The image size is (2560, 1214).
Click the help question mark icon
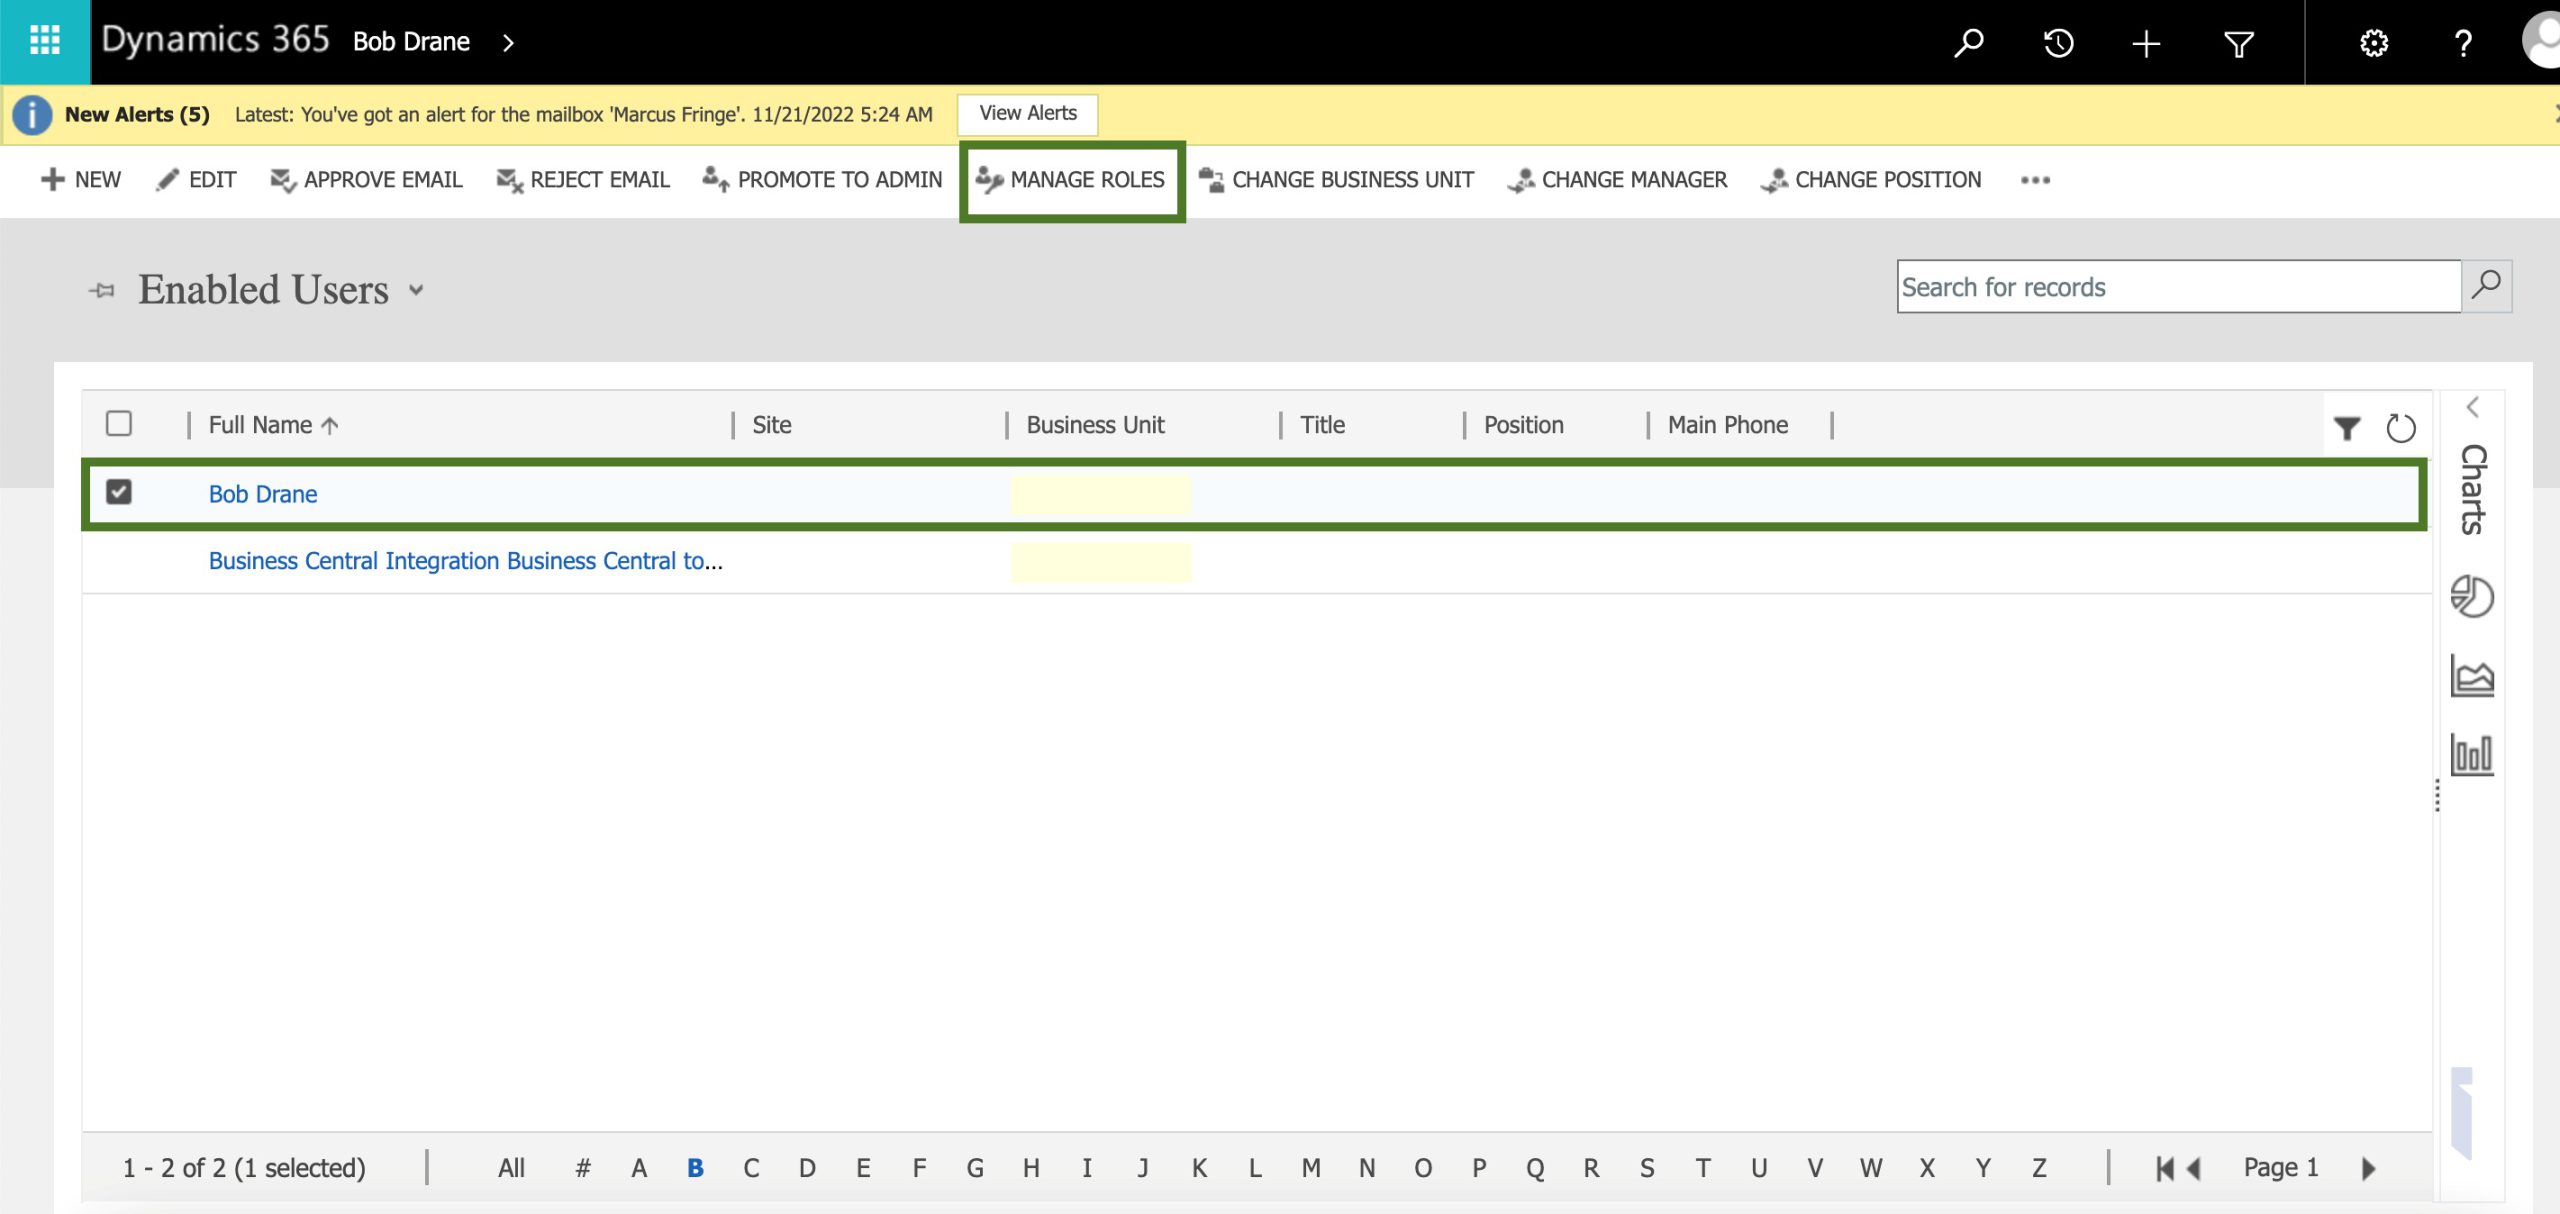coord(2463,43)
